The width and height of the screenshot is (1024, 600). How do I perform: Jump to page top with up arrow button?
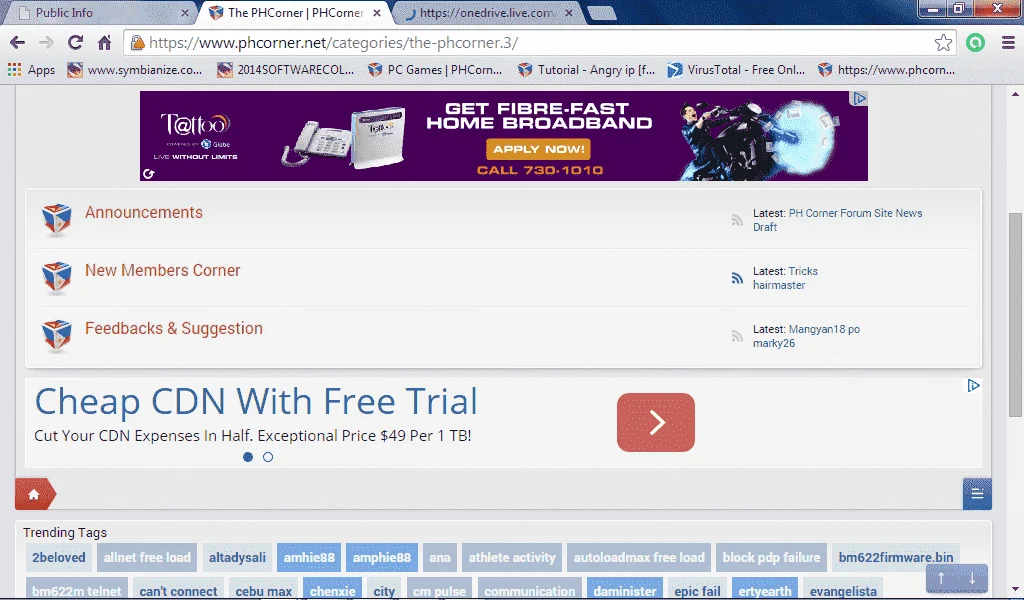[x=941, y=578]
